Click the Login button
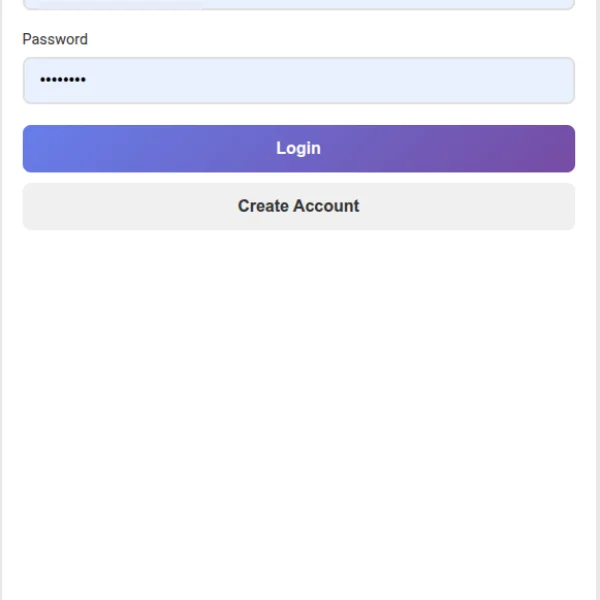Image resolution: width=600 pixels, height=600 pixels. coord(298,148)
